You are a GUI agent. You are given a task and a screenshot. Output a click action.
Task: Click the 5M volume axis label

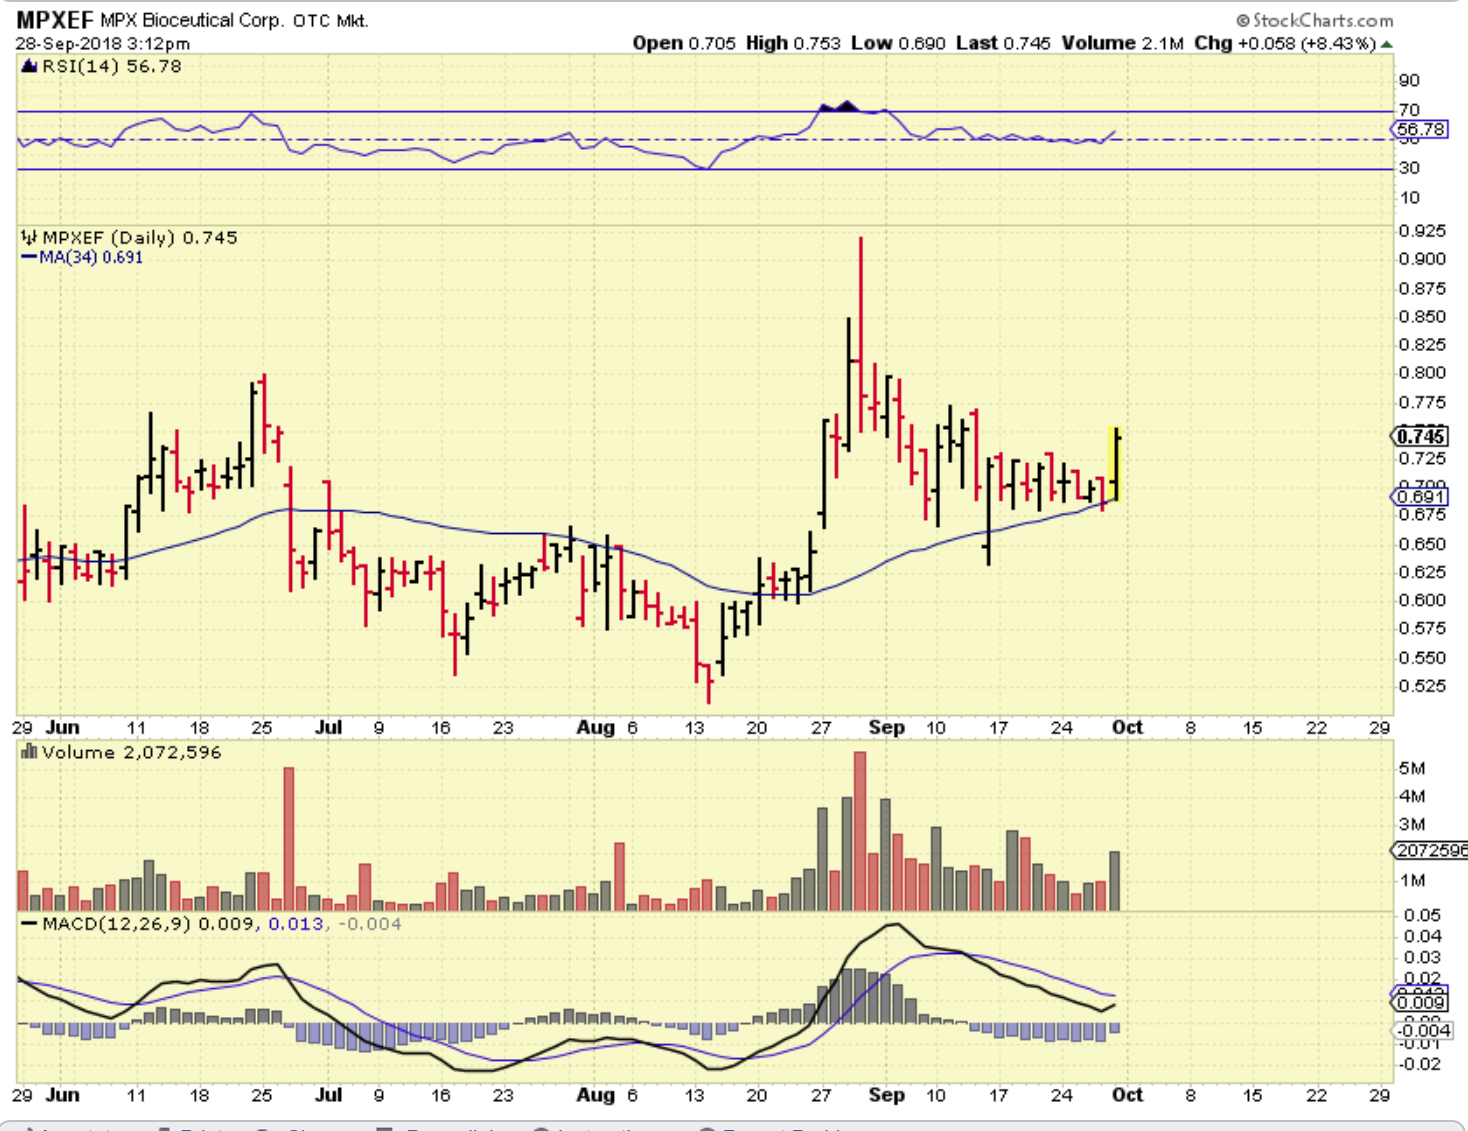pos(1412,768)
